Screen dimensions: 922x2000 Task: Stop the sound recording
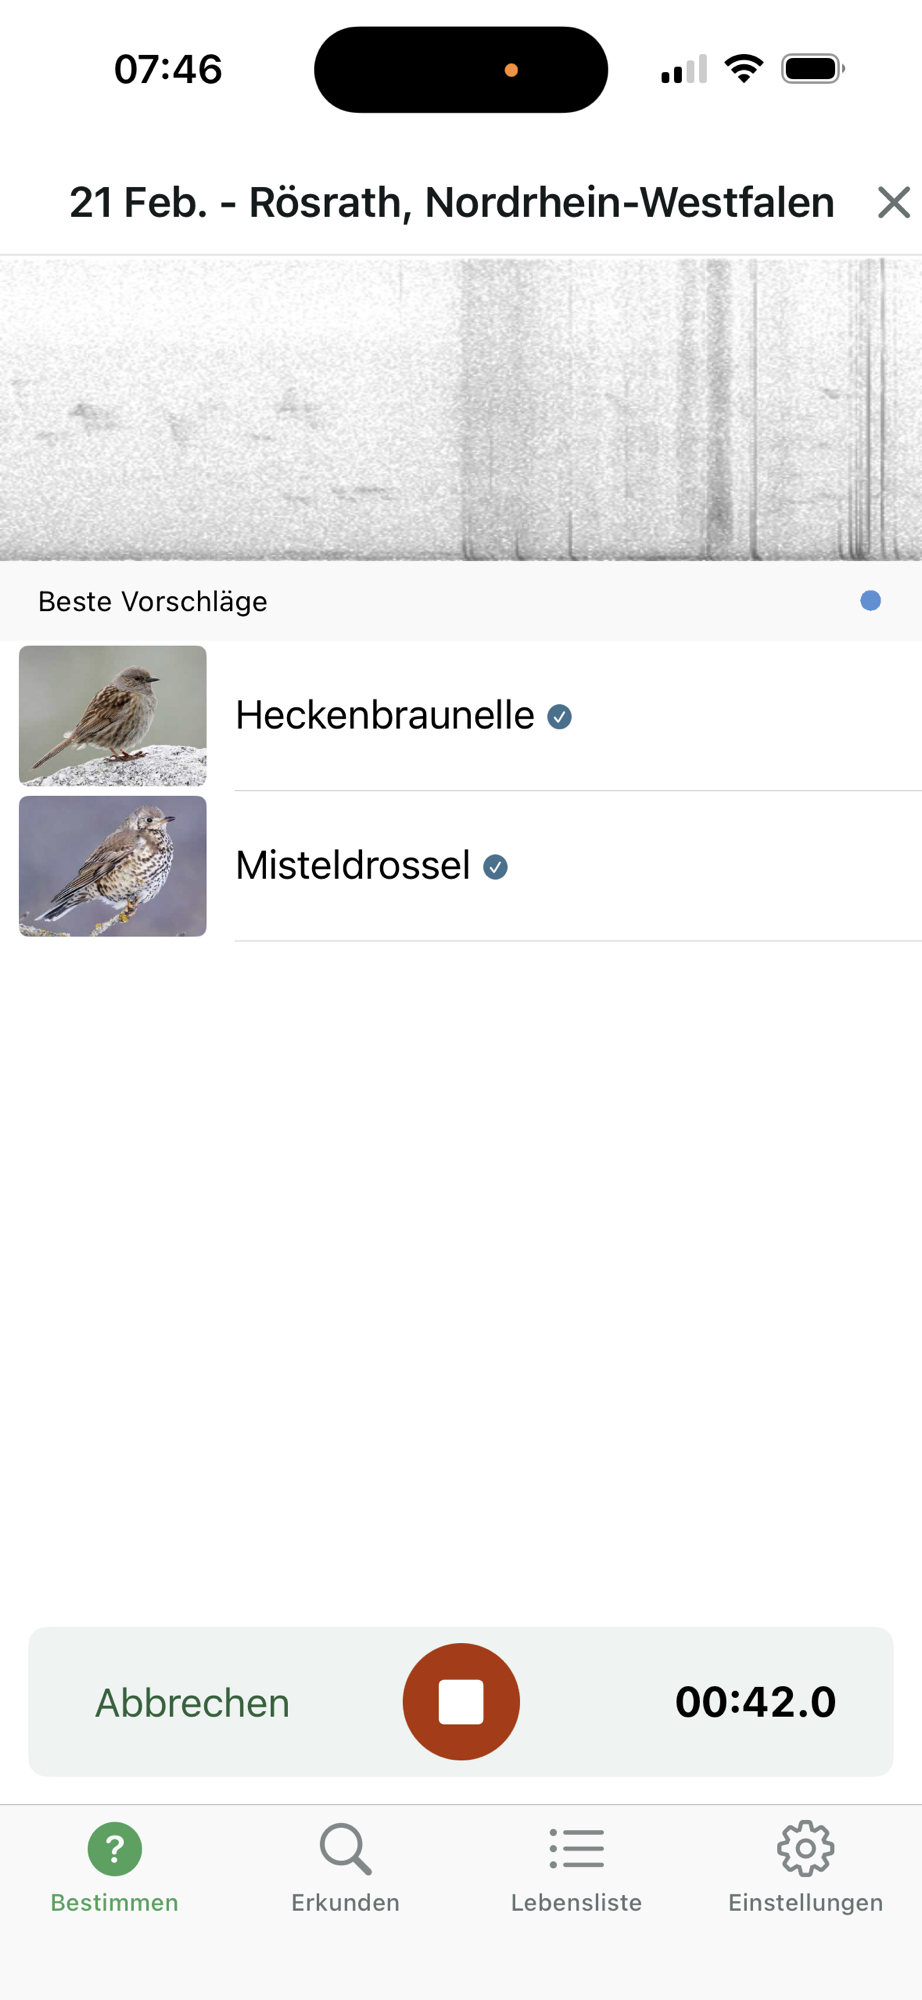pyautogui.click(x=461, y=1701)
